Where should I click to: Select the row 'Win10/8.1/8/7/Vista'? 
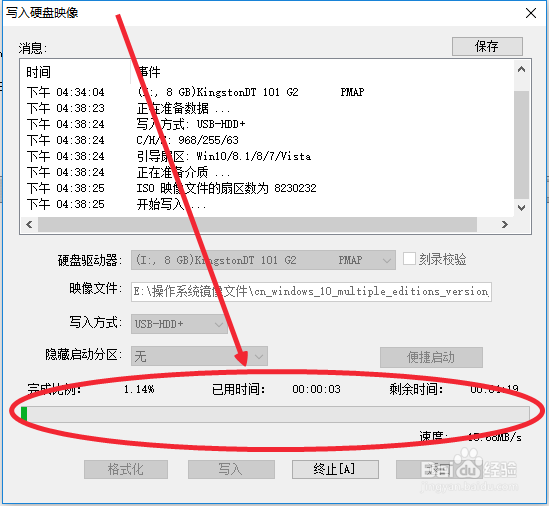[268, 156]
